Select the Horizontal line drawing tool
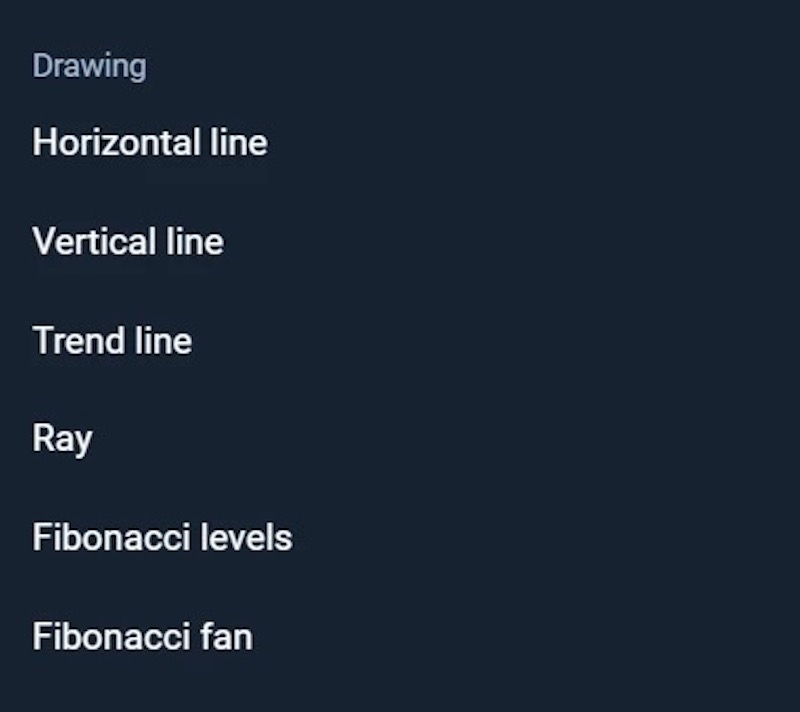Viewport: 800px width, 712px height. click(x=150, y=143)
